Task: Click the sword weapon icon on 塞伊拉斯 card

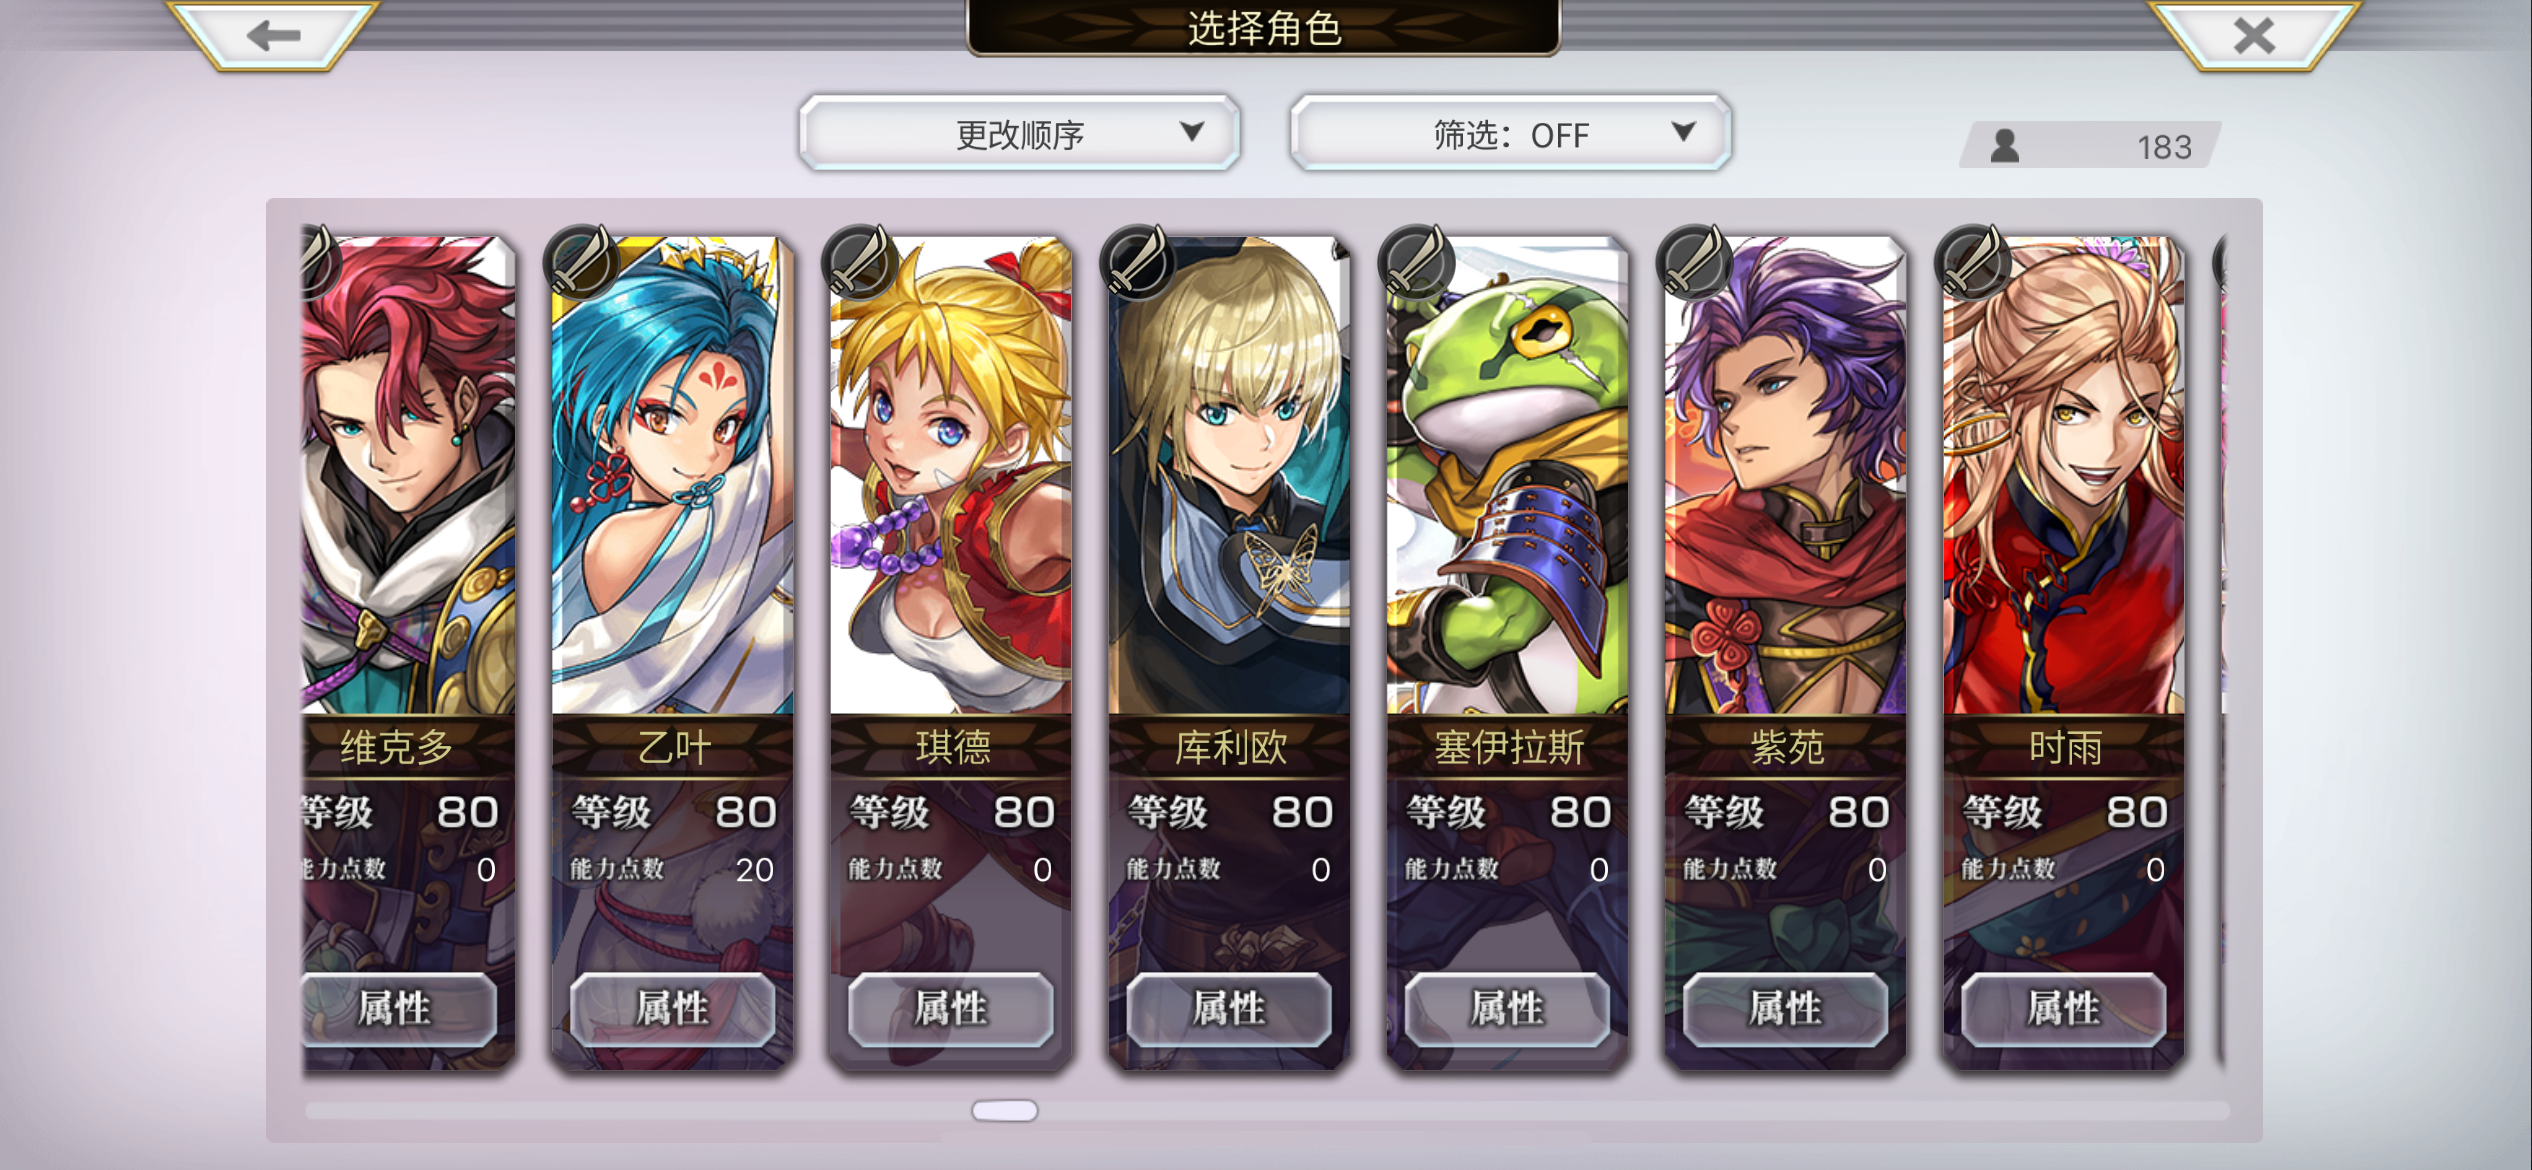Action: [1416, 262]
